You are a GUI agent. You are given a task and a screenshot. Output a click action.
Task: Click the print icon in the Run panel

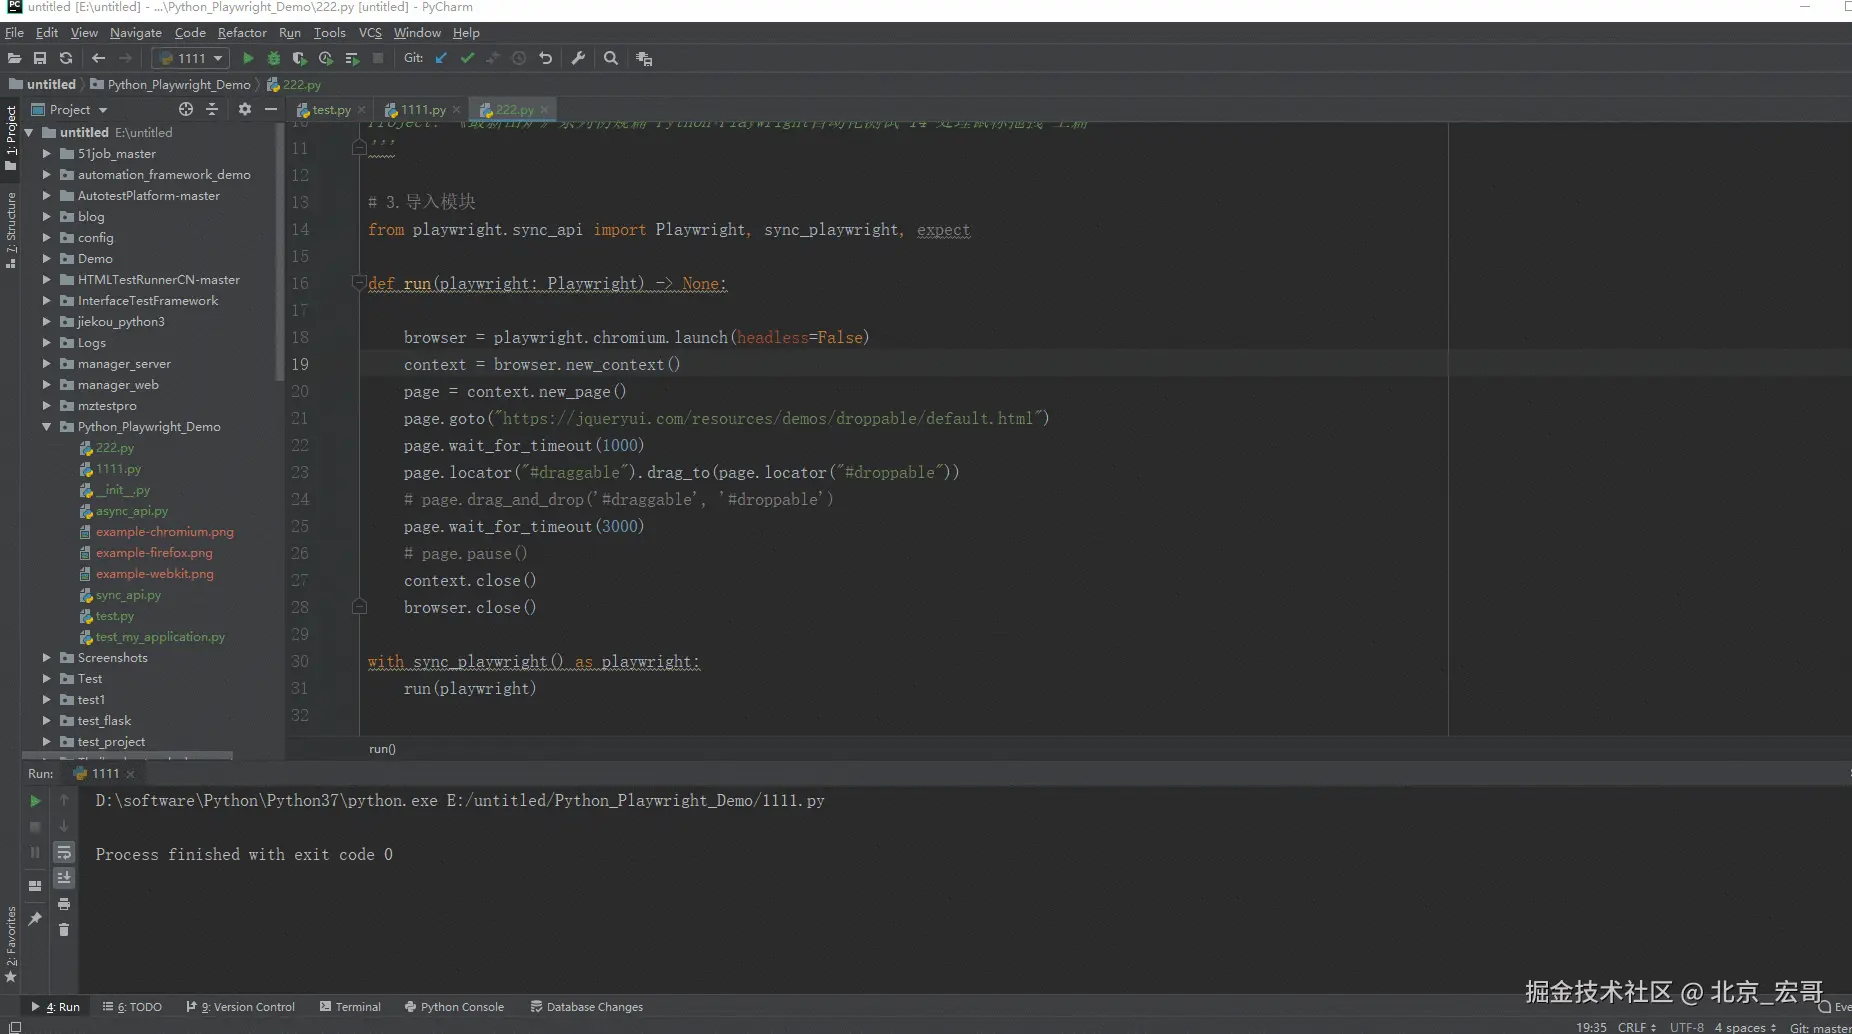point(64,904)
